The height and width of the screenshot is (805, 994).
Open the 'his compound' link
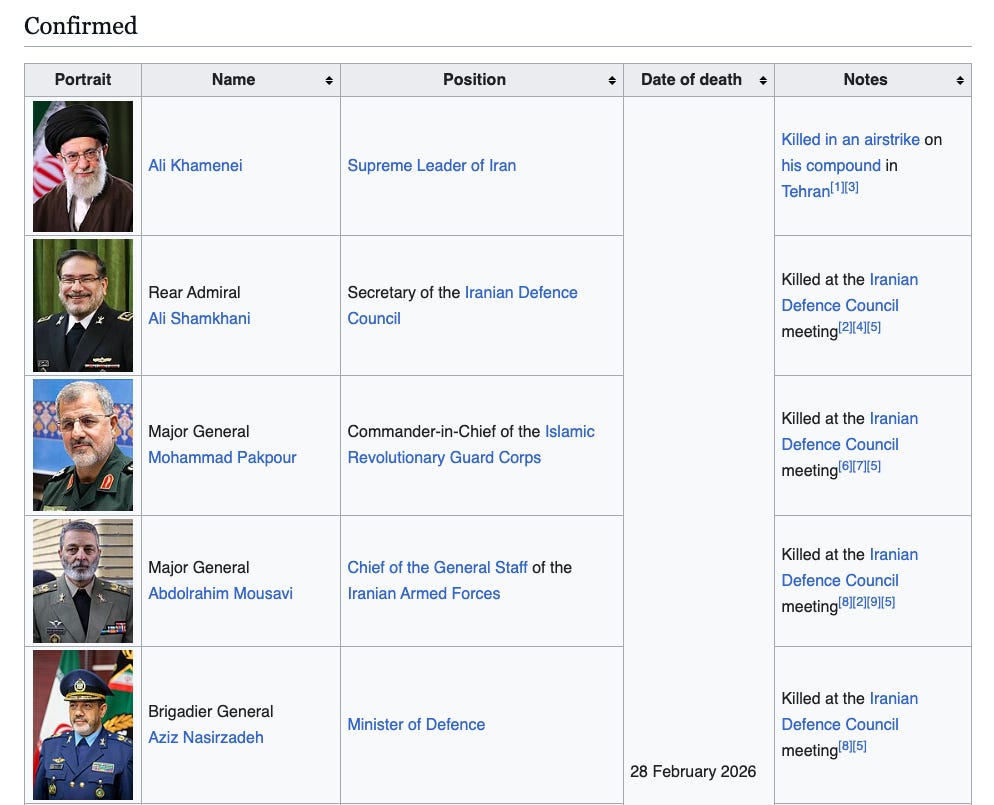point(831,165)
